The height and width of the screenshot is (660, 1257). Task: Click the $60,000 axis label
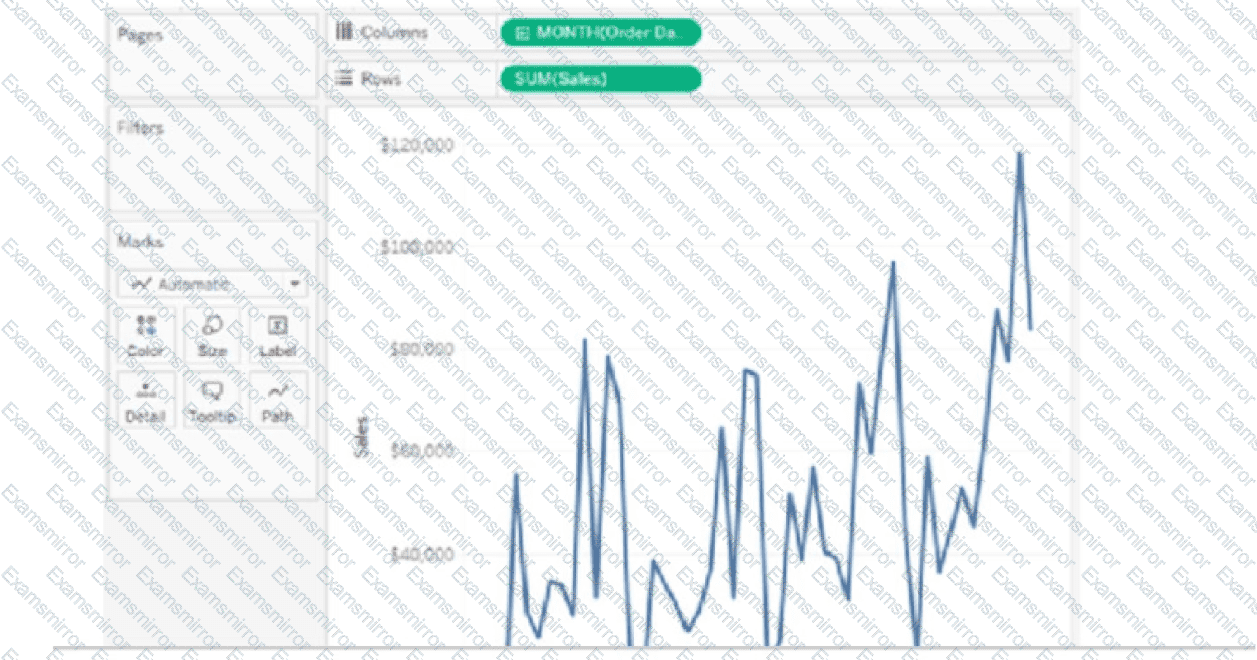point(421,451)
